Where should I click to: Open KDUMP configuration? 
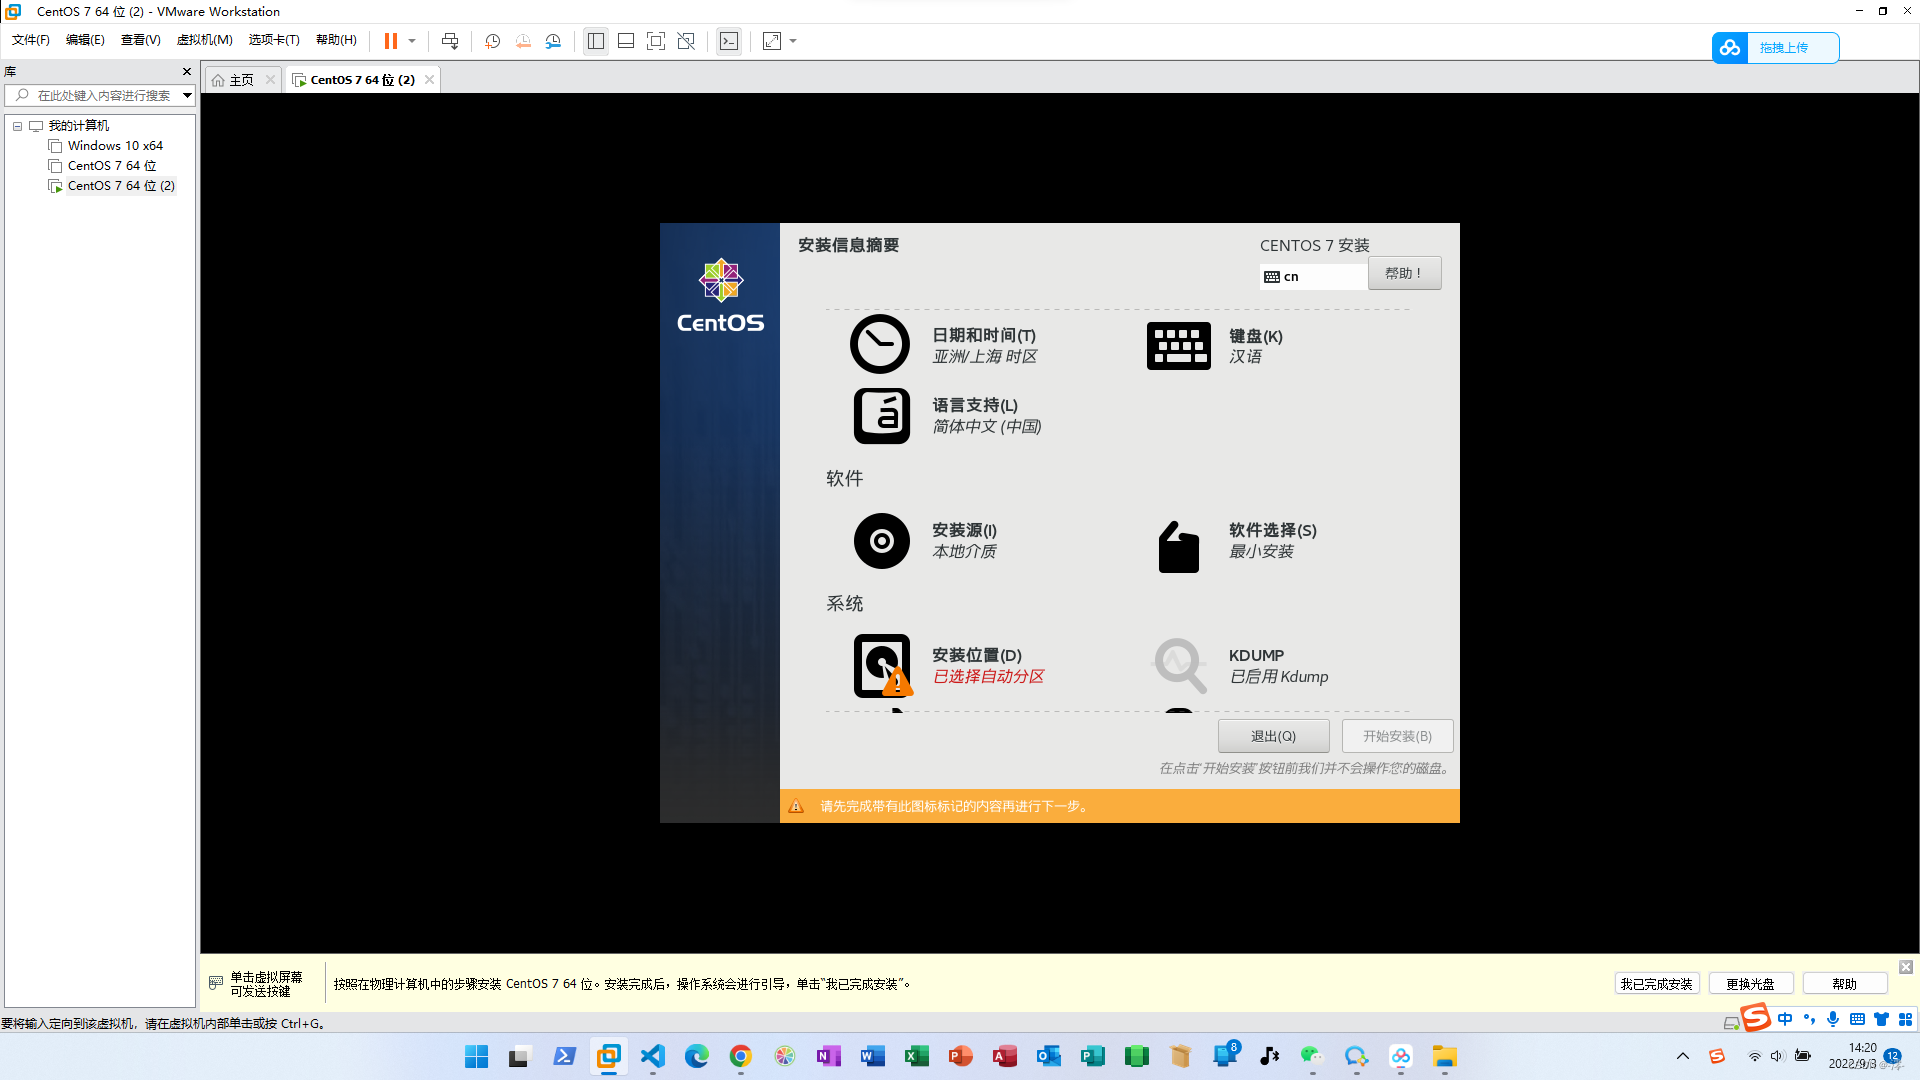tap(1240, 666)
